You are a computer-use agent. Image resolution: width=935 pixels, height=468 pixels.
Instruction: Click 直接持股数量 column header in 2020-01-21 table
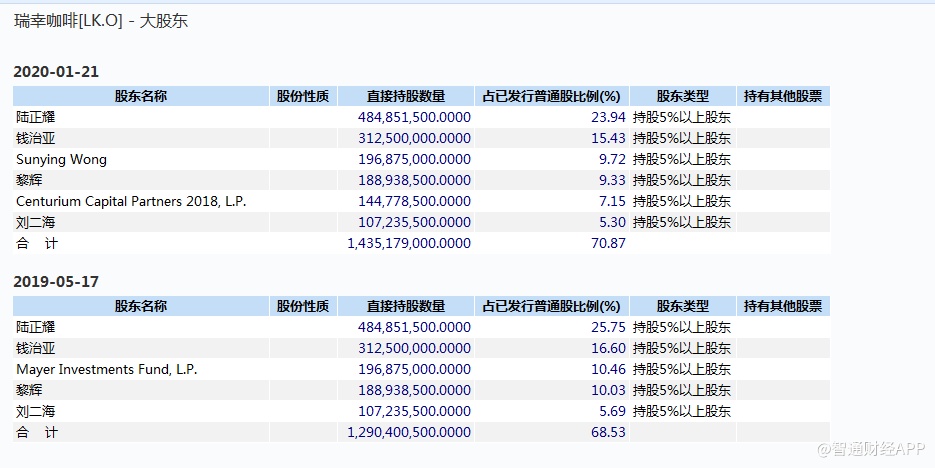pyautogui.click(x=405, y=96)
